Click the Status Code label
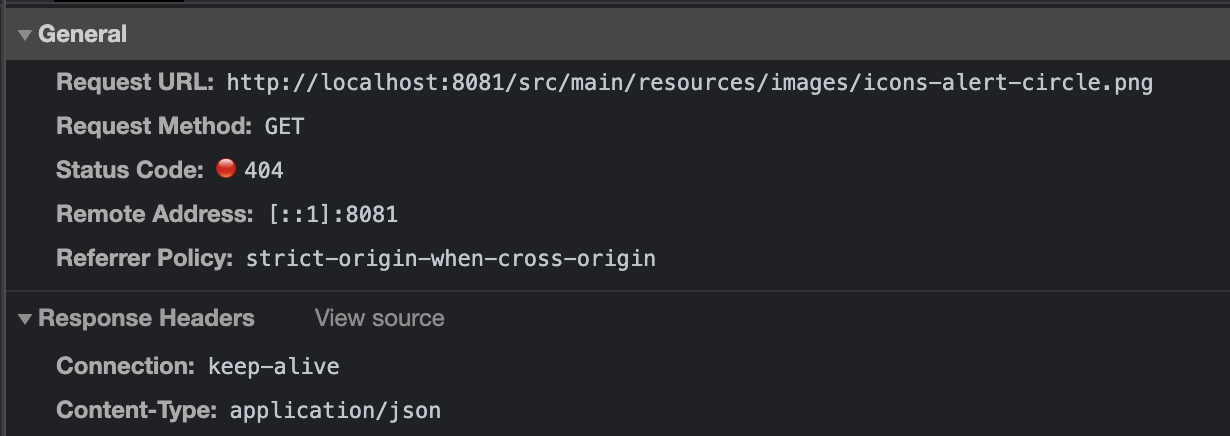Screen dimensions: 1230x436 click(x=129, y=170)
